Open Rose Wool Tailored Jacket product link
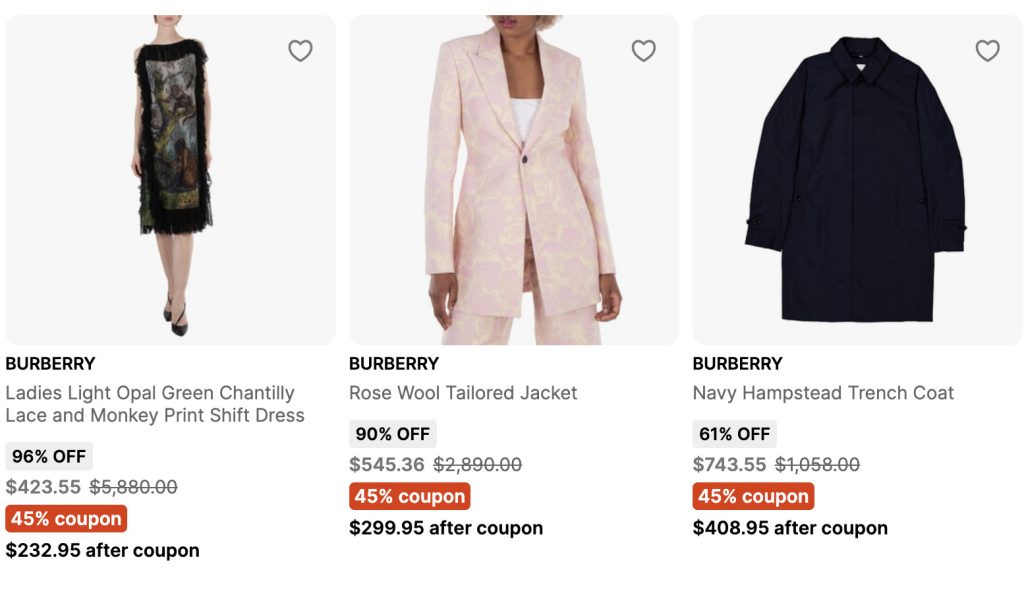Screen dimensions: 1024x597 point(463,393)
